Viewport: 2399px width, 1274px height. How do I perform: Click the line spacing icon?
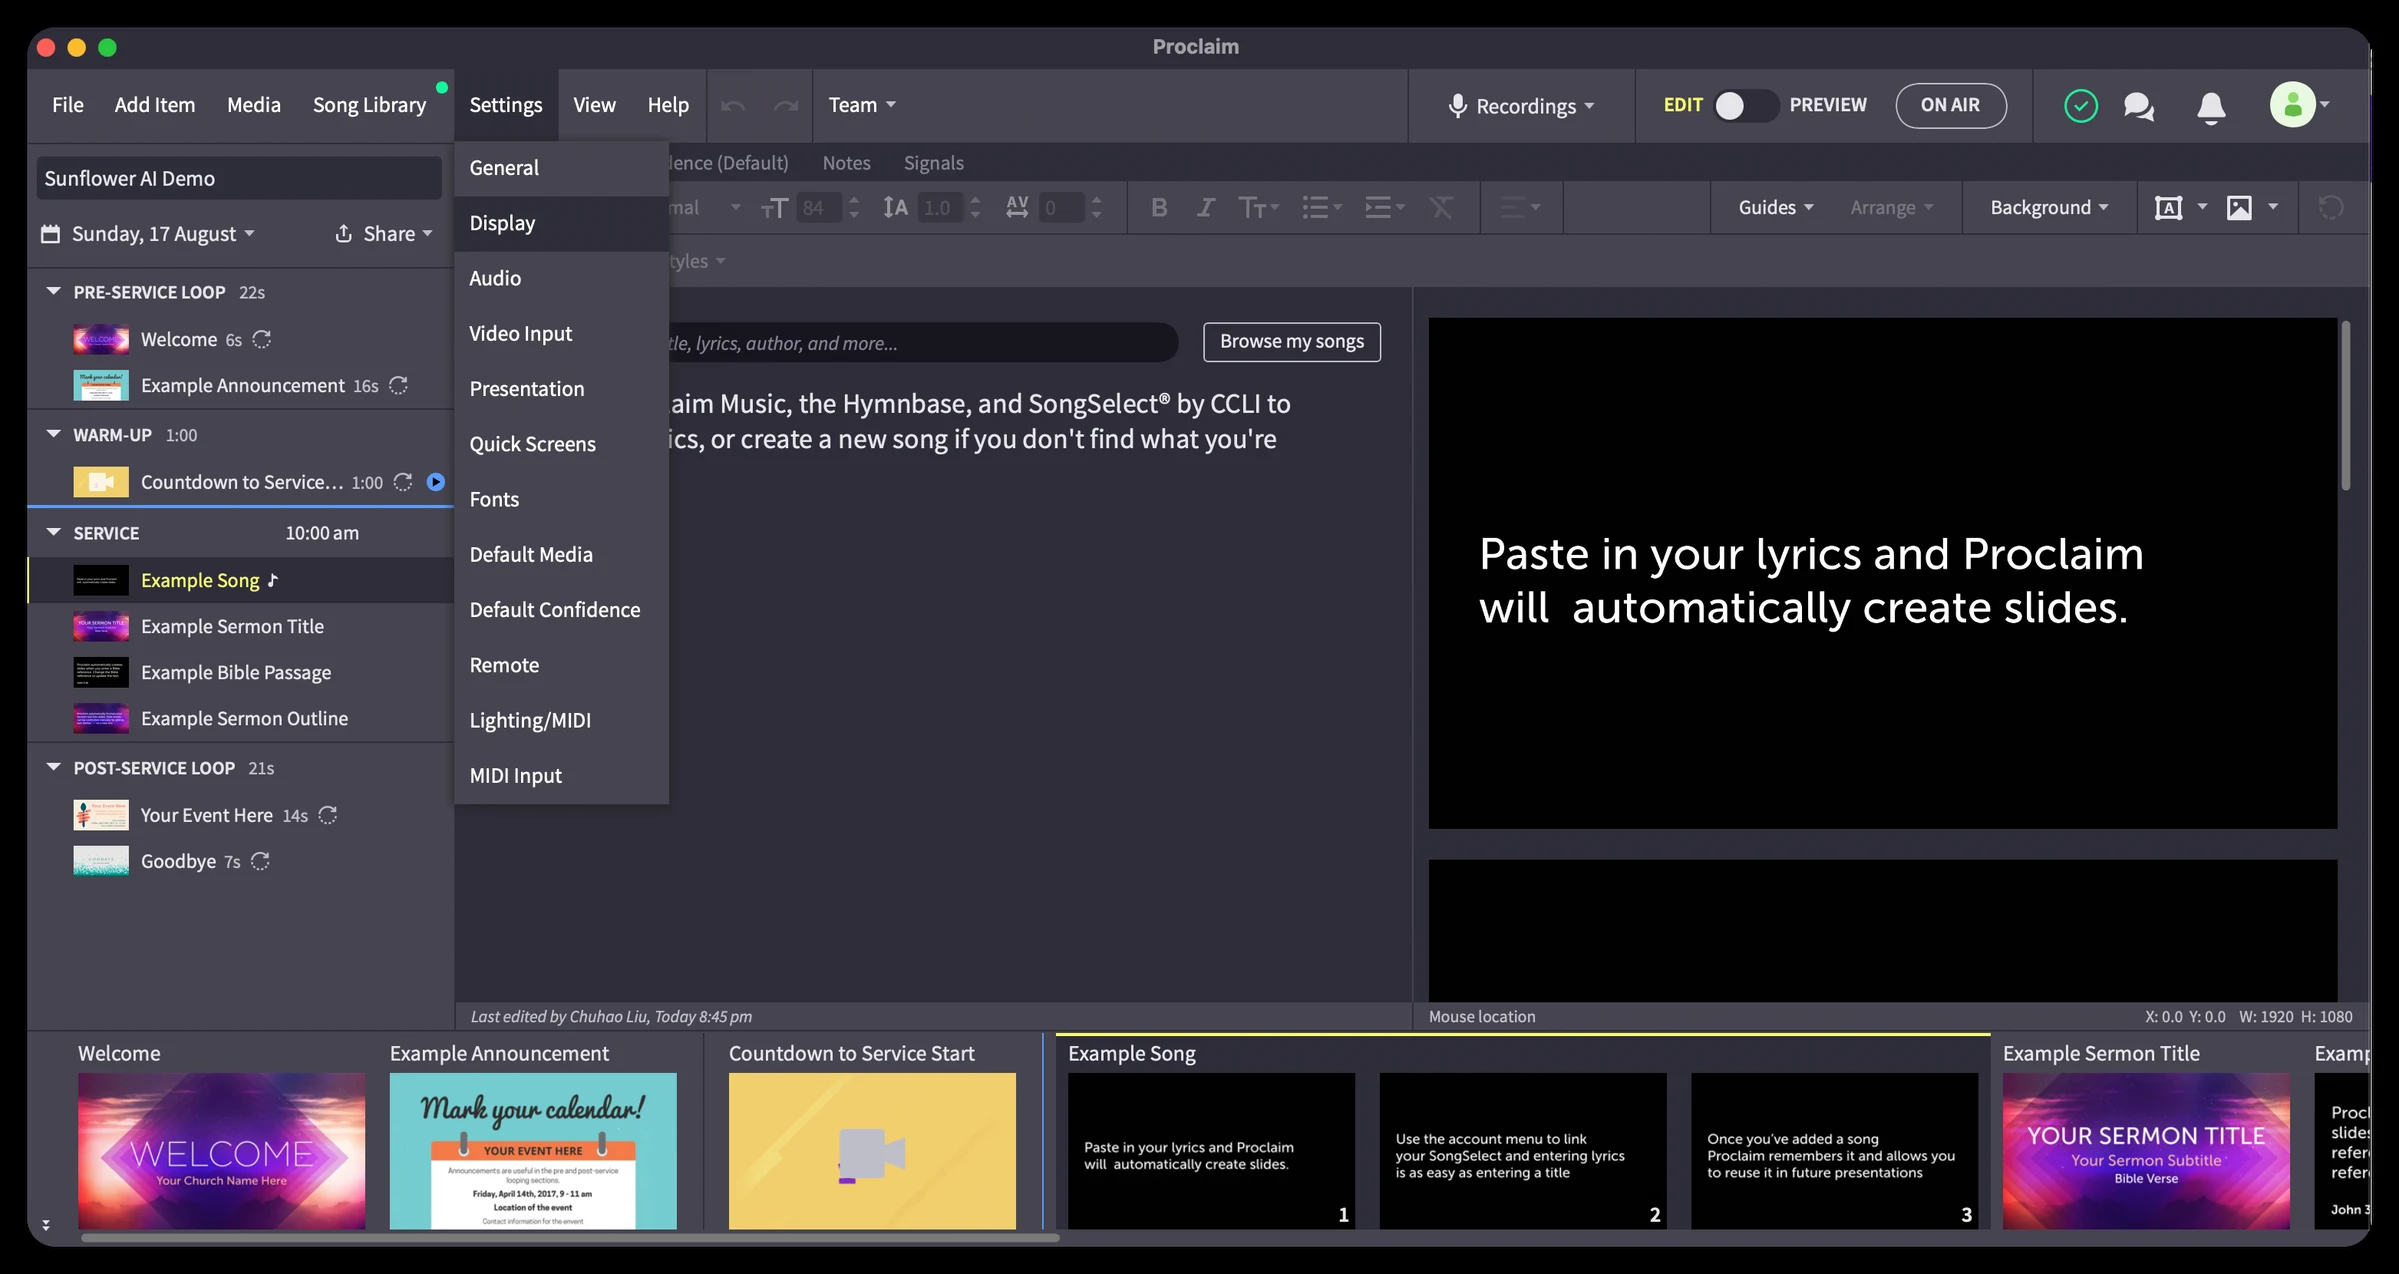(895, 207)
